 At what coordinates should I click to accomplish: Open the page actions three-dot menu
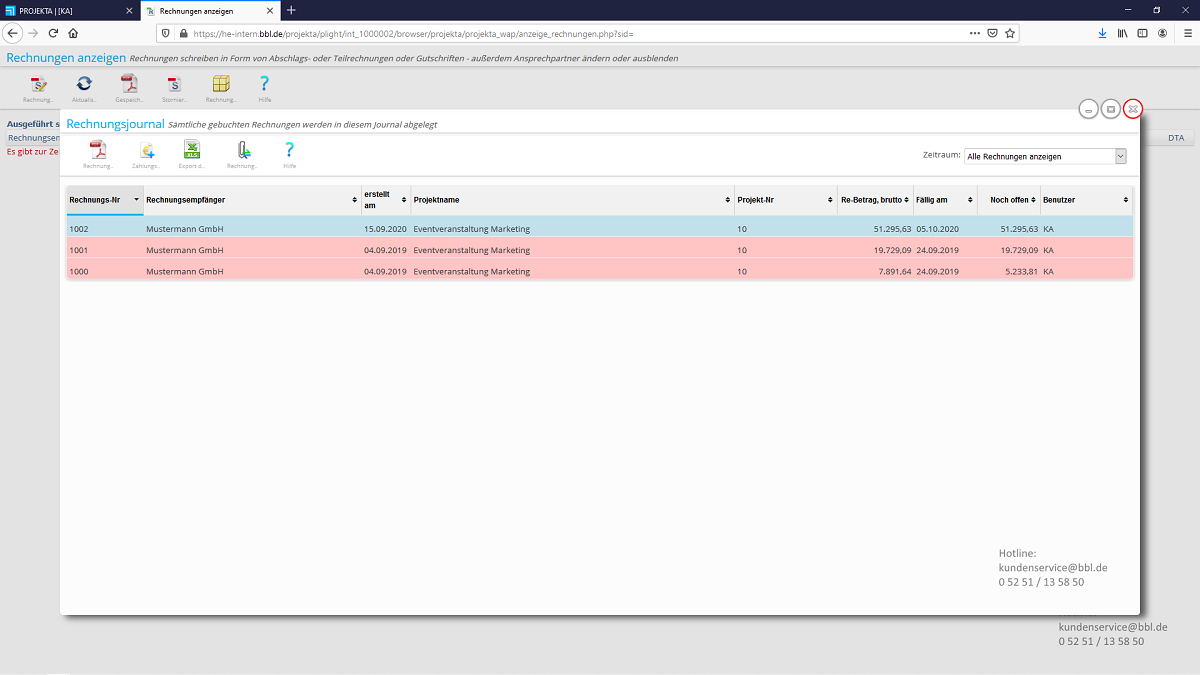(x=975, y=33)
